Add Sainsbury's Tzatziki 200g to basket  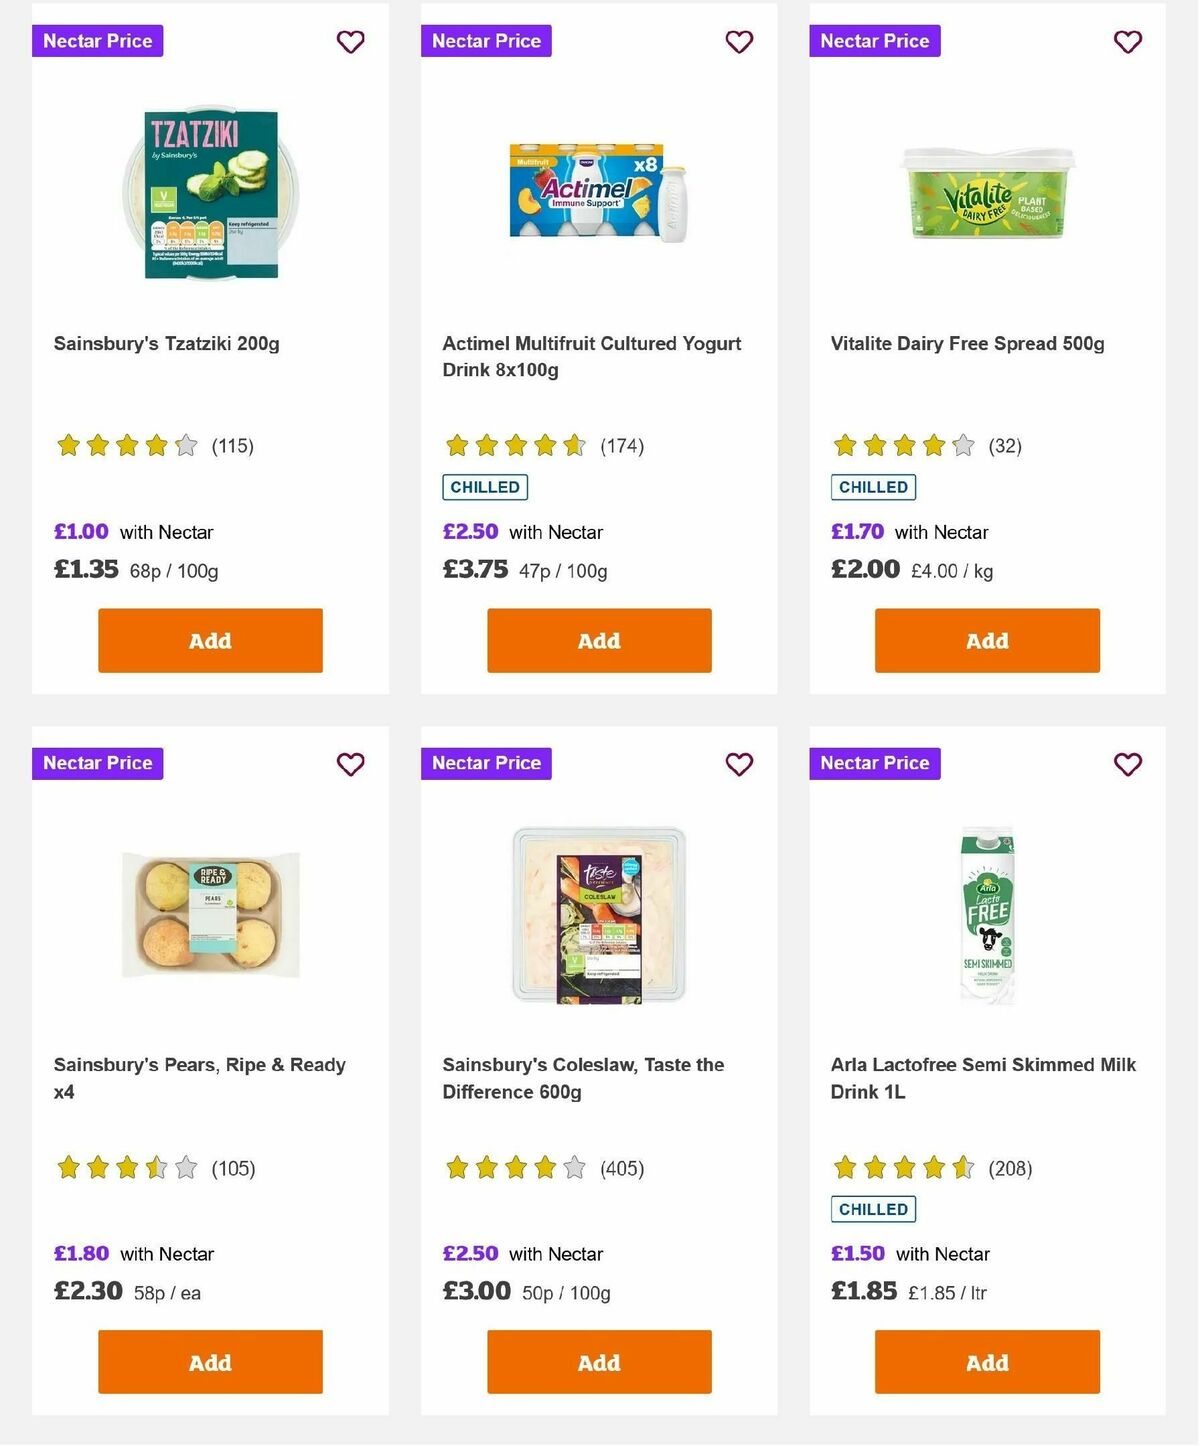click(x=209, y=640)
